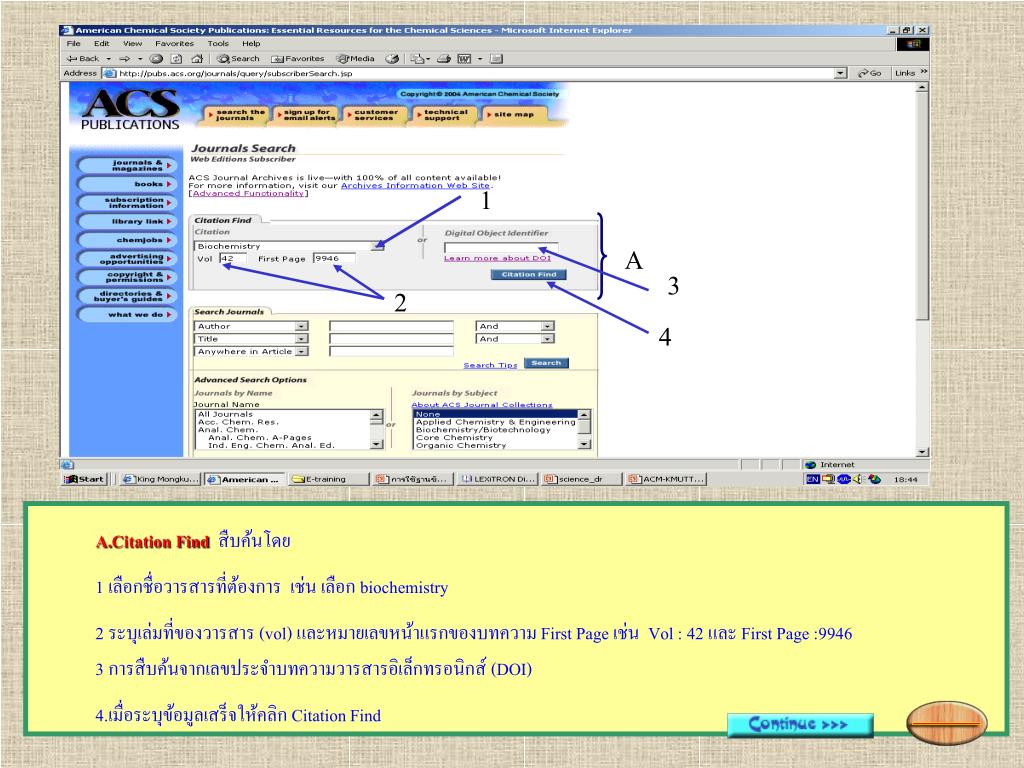Screen dimensions: 1024x768
Task: Click the History icon in toolbar
Action: point(392,59)
